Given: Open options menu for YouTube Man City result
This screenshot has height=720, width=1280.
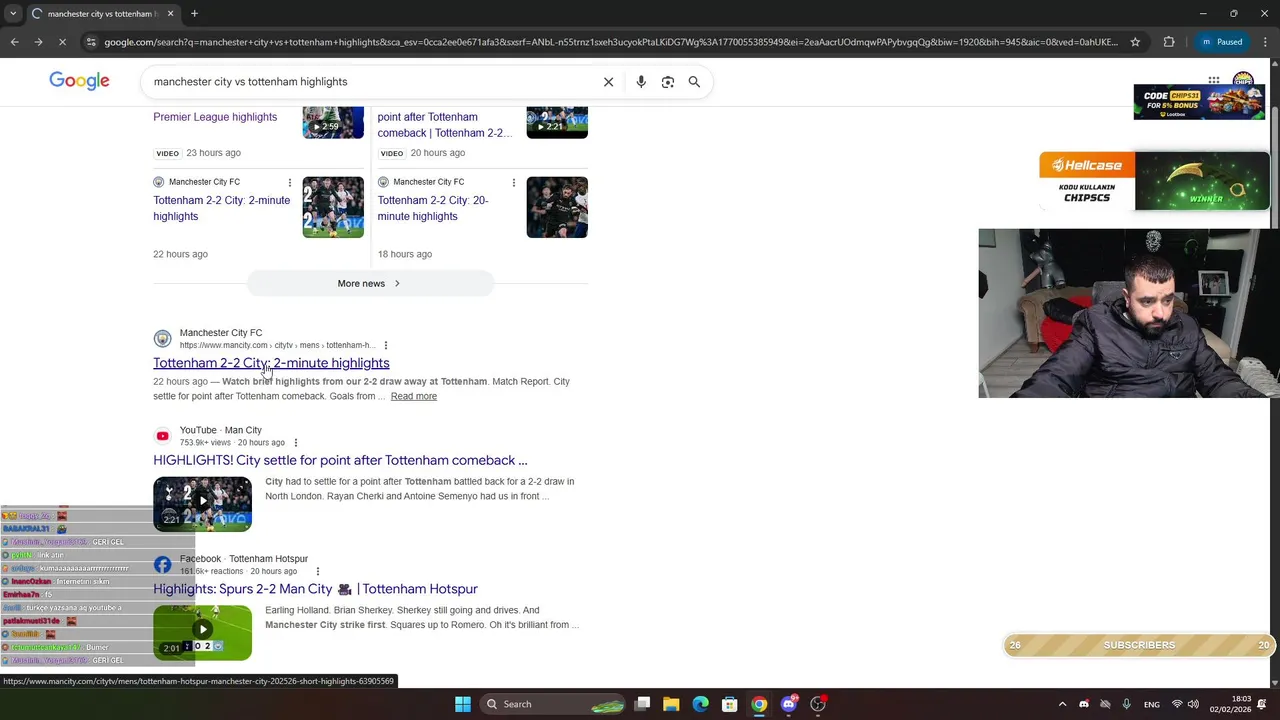Looking at the screenshot, I should [295, 442].
